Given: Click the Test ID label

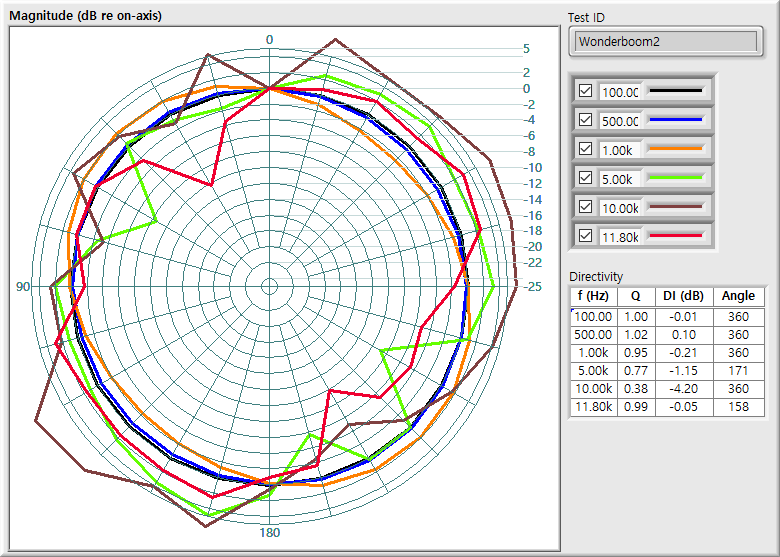Looking at the screenshot, I should click(586, 18).
